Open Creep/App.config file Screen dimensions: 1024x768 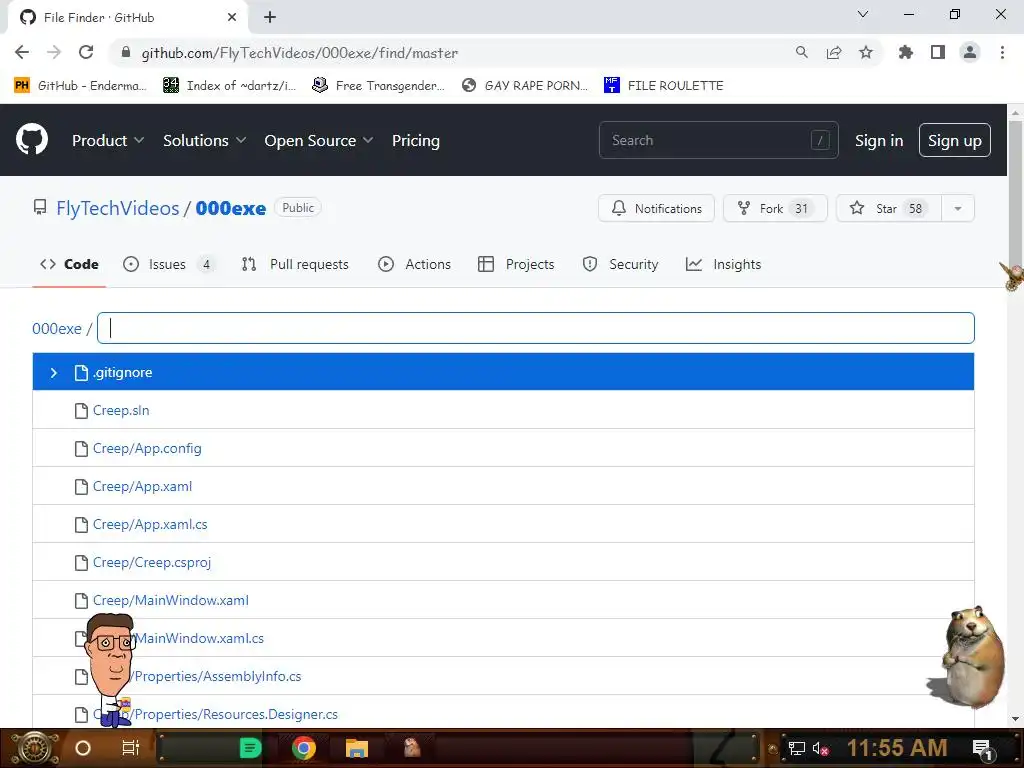(147, 448)
